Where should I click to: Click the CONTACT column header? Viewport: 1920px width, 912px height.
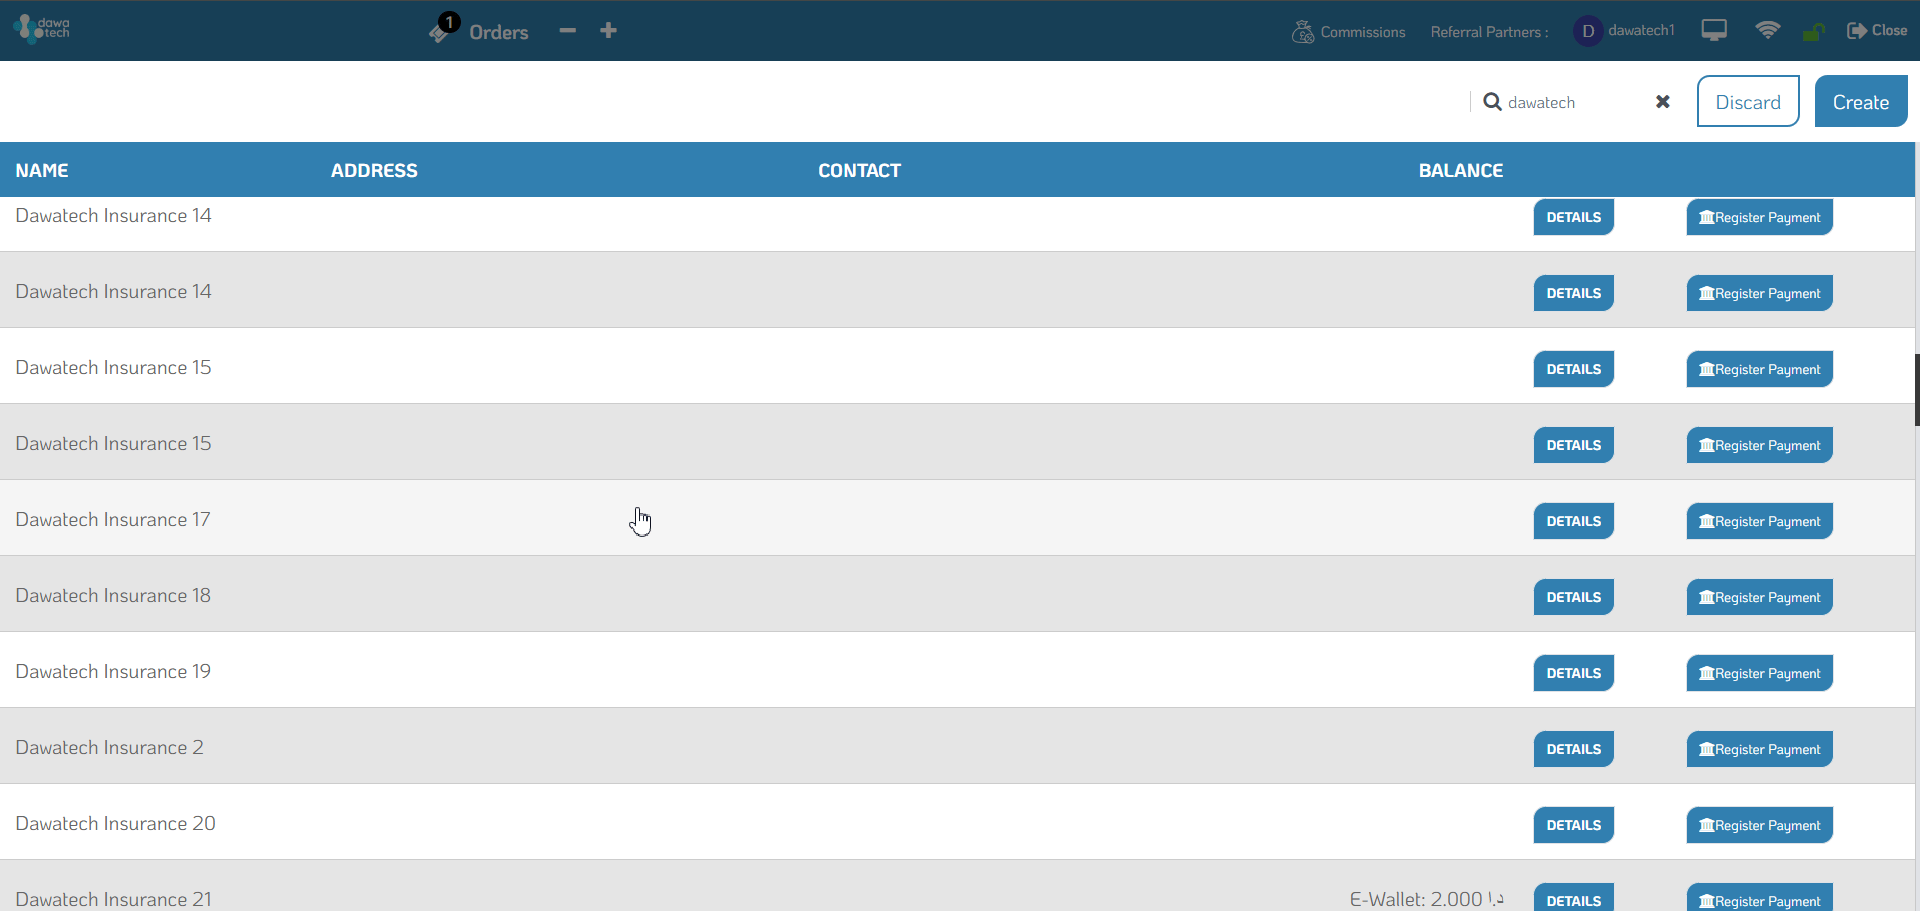click(x=859, y=170)
